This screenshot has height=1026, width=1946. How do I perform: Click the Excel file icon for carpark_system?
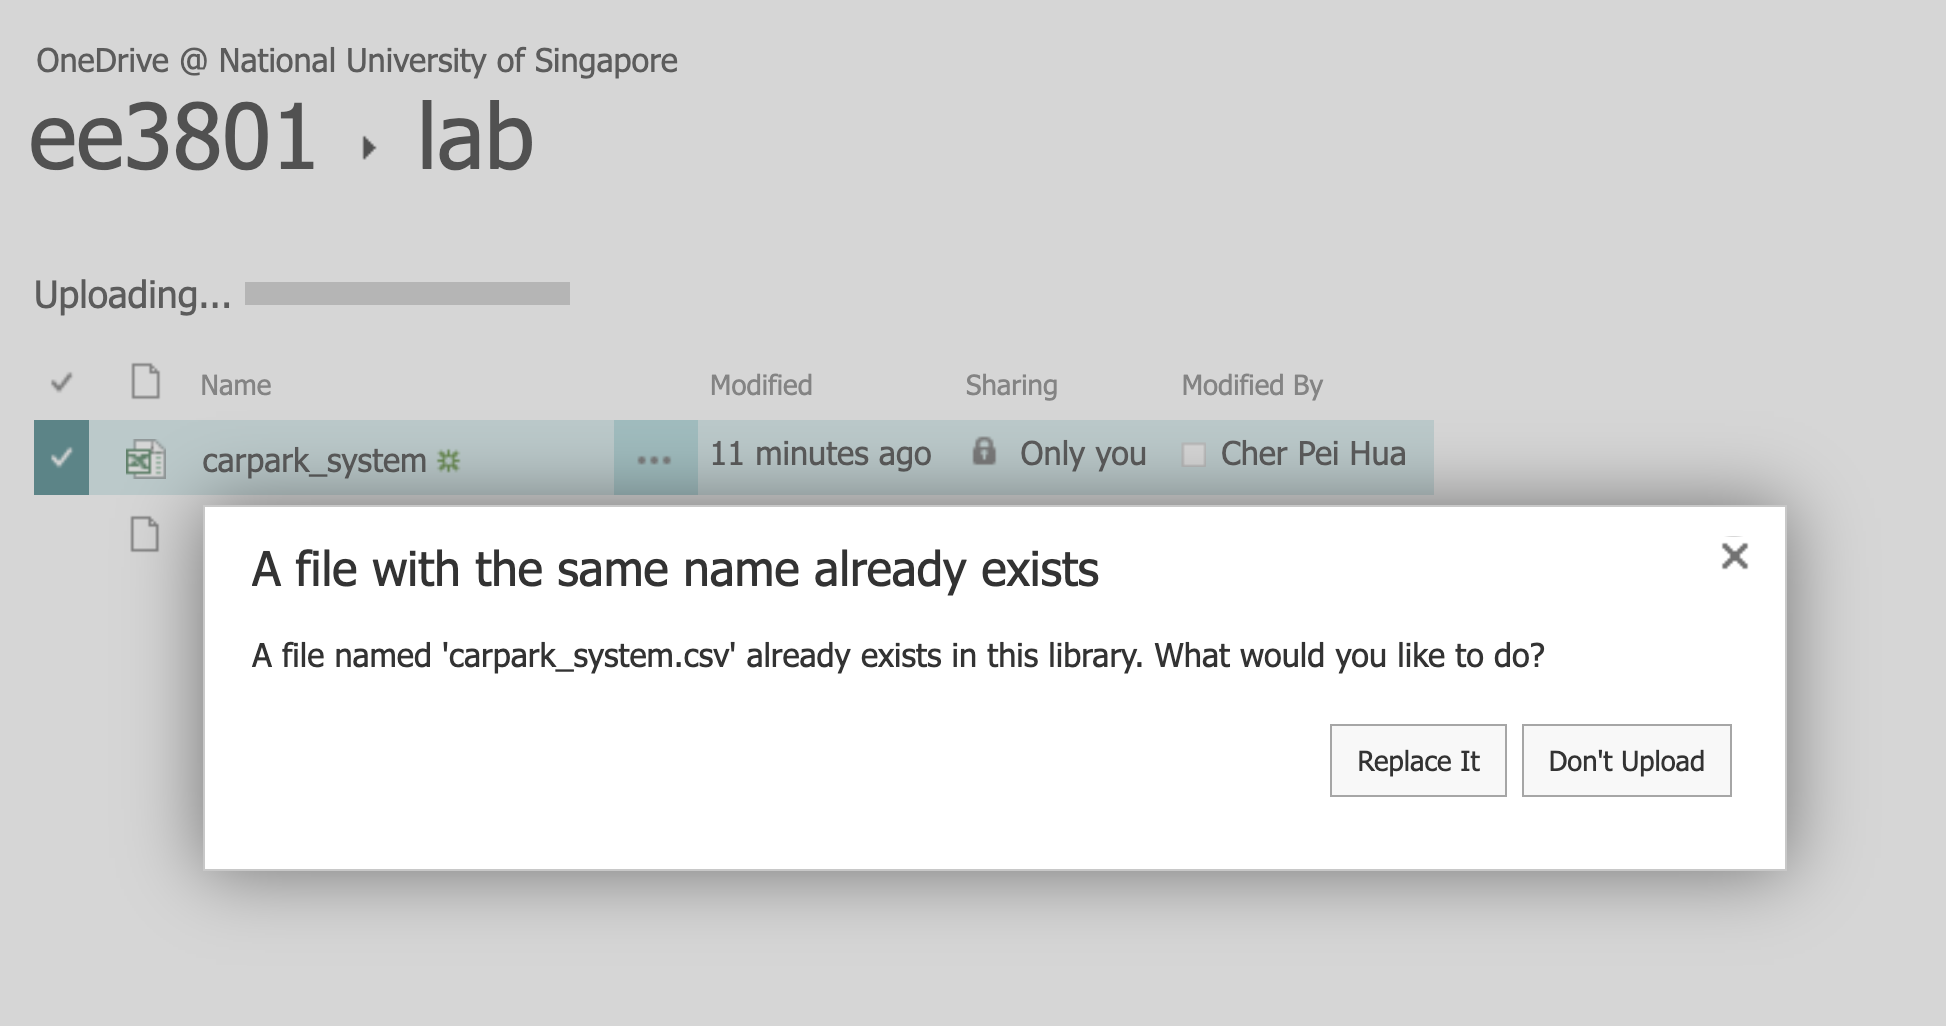(146, 459)
